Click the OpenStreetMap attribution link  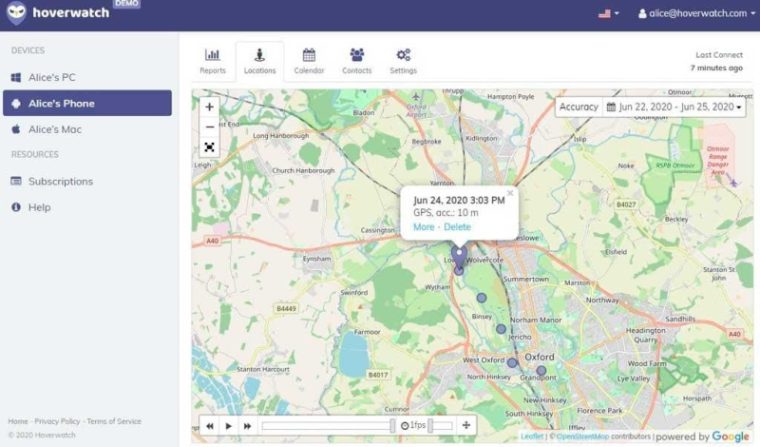pyautogui.click(x=582, y=437)
